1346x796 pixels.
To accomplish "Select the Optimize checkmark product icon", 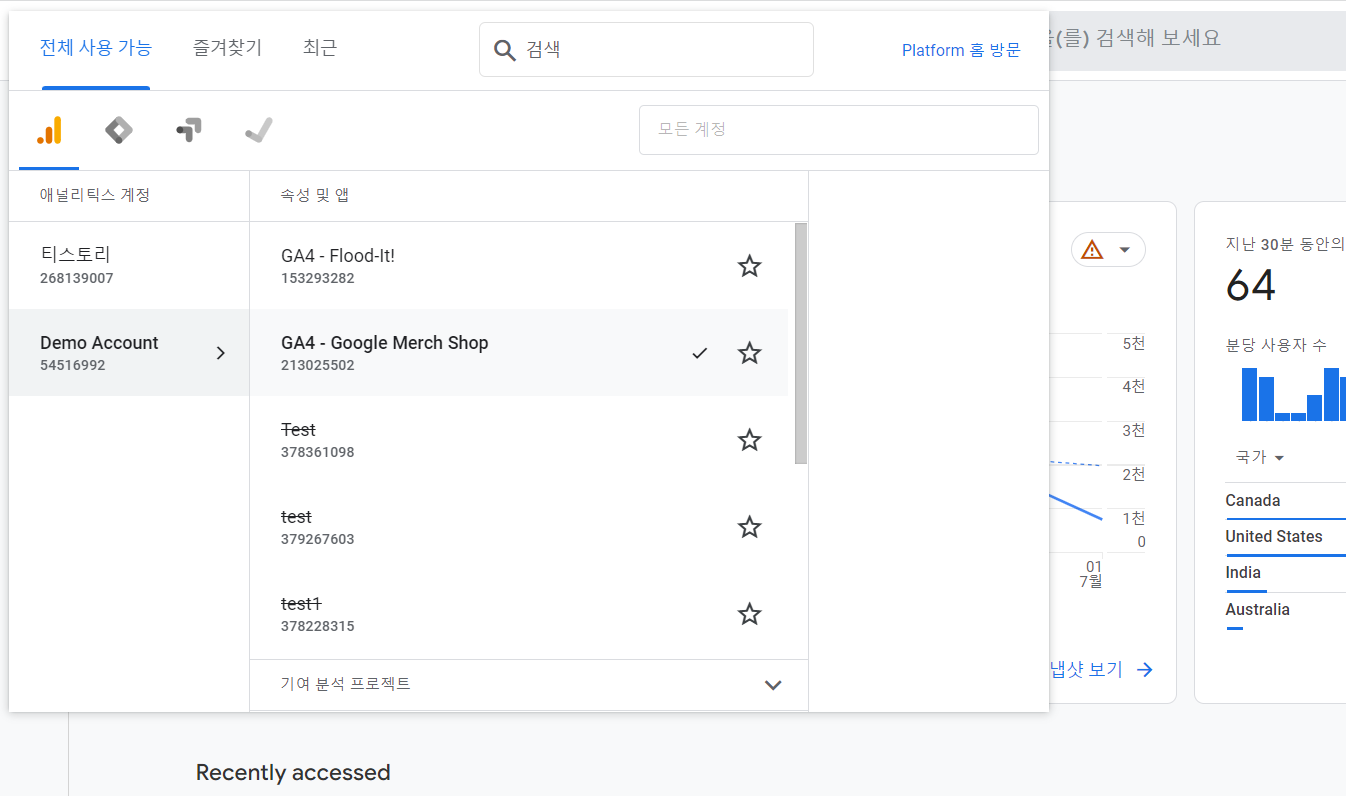I will [x=258, y=129].
